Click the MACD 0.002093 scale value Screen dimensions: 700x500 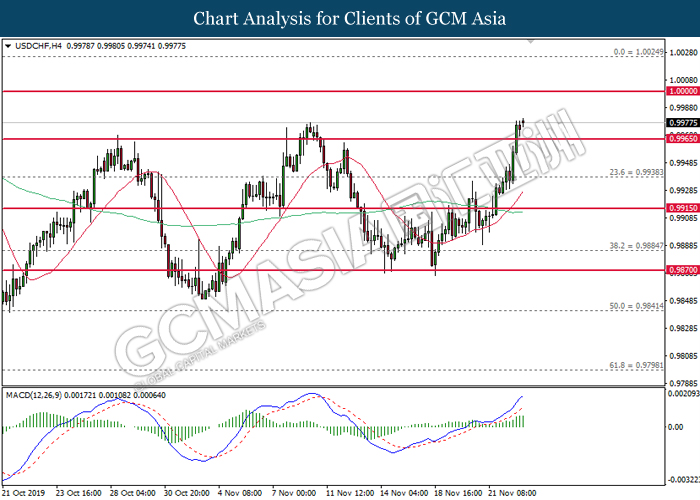[x=683, y=394]
